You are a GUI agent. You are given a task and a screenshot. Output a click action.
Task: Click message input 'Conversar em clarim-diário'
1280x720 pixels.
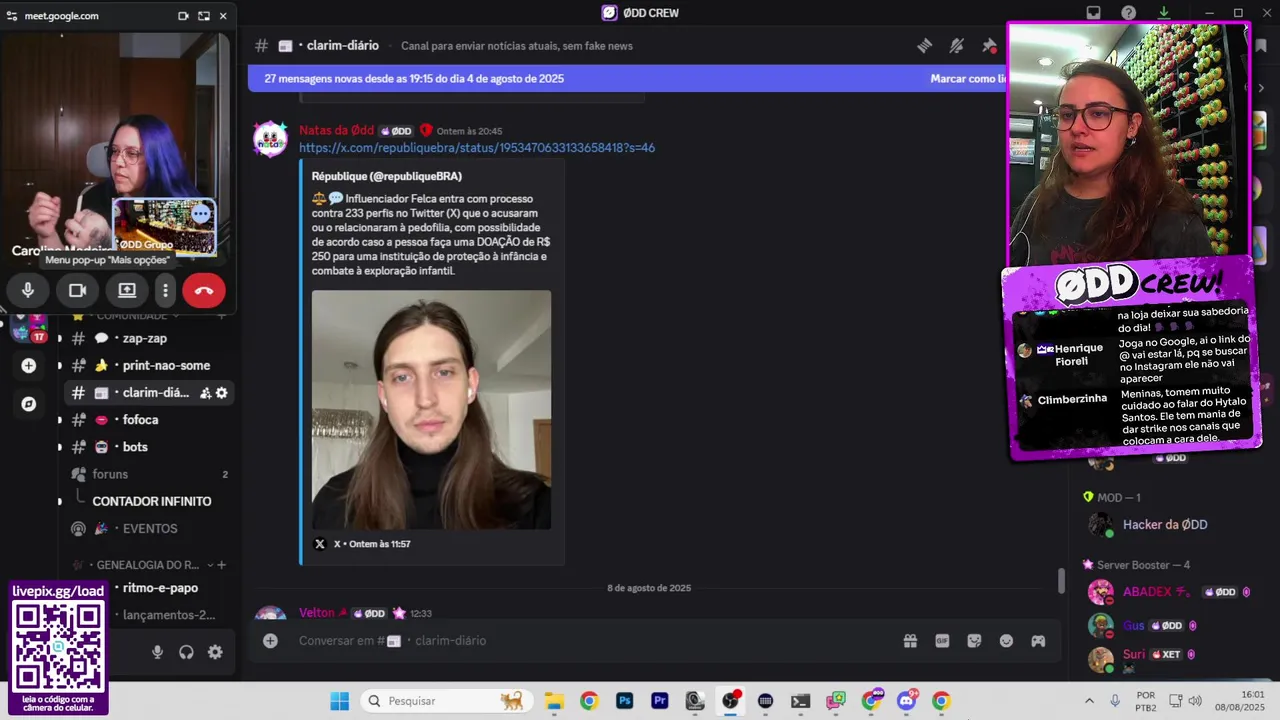pos(590,640)
